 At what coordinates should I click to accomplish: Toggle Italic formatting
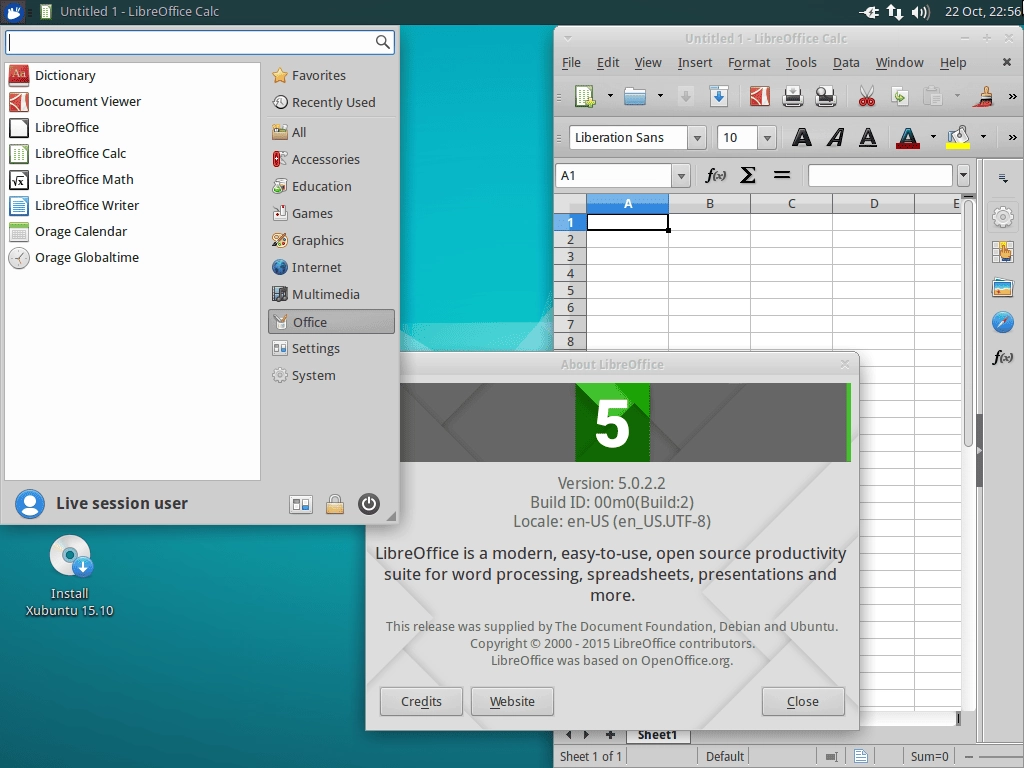tap(835, 137)
